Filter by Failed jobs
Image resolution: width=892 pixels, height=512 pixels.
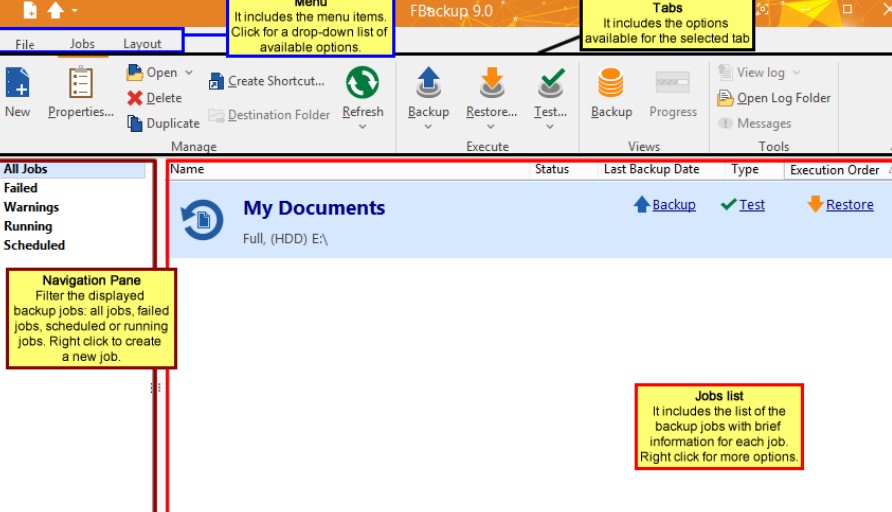20,188
